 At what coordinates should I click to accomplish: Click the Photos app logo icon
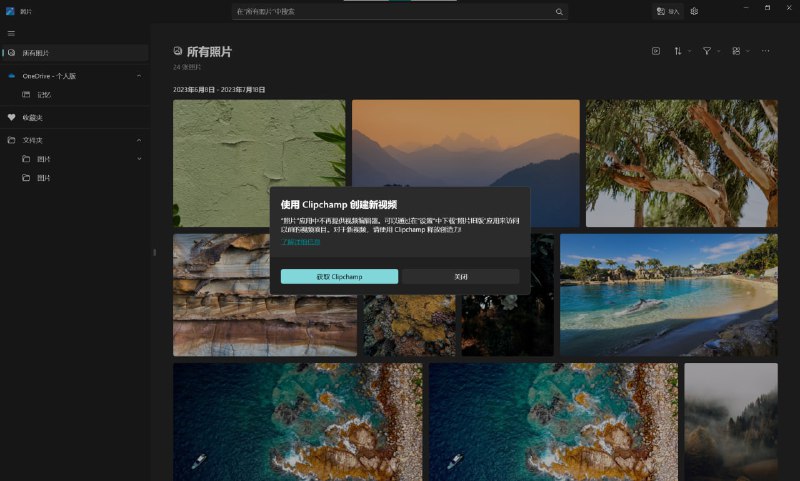tap(10, 11)
